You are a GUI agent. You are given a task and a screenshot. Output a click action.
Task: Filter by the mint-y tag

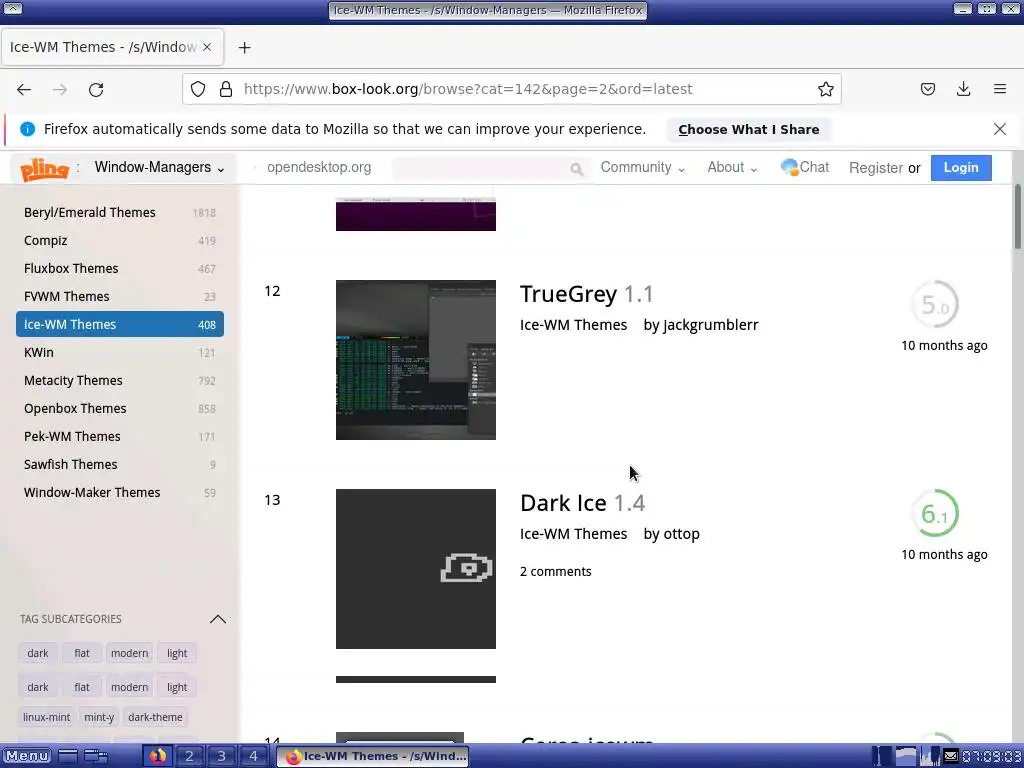(x=99, y=717)
